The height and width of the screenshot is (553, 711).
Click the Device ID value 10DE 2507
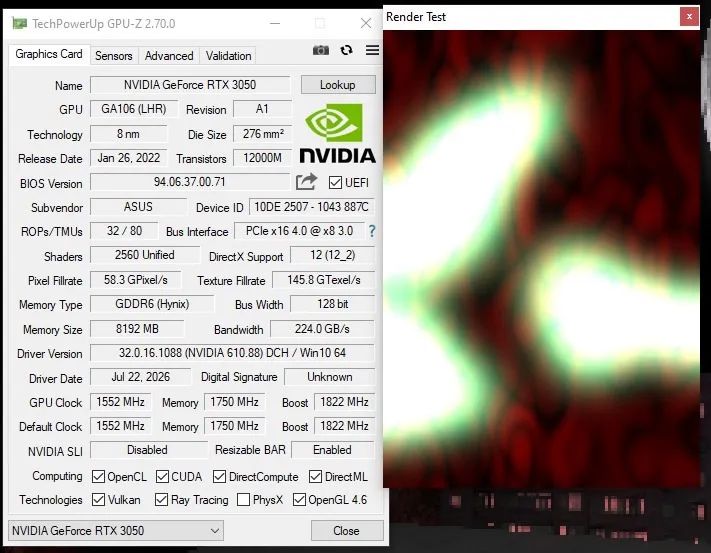click(x=312, y=207)
